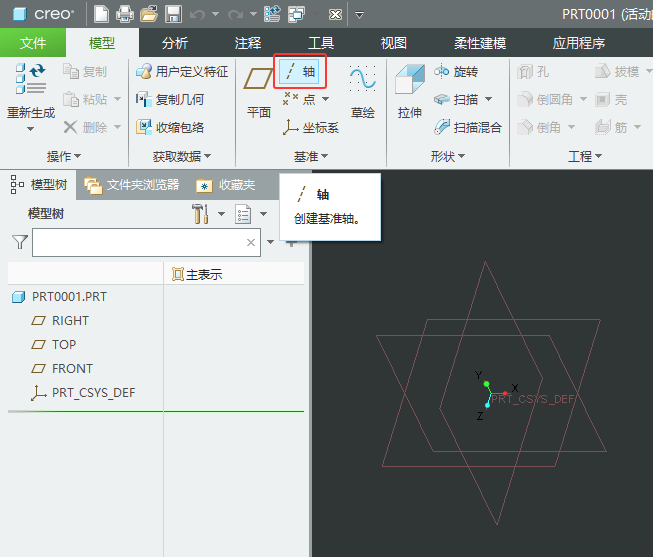Click the 复制 copy button

(85, 72)
